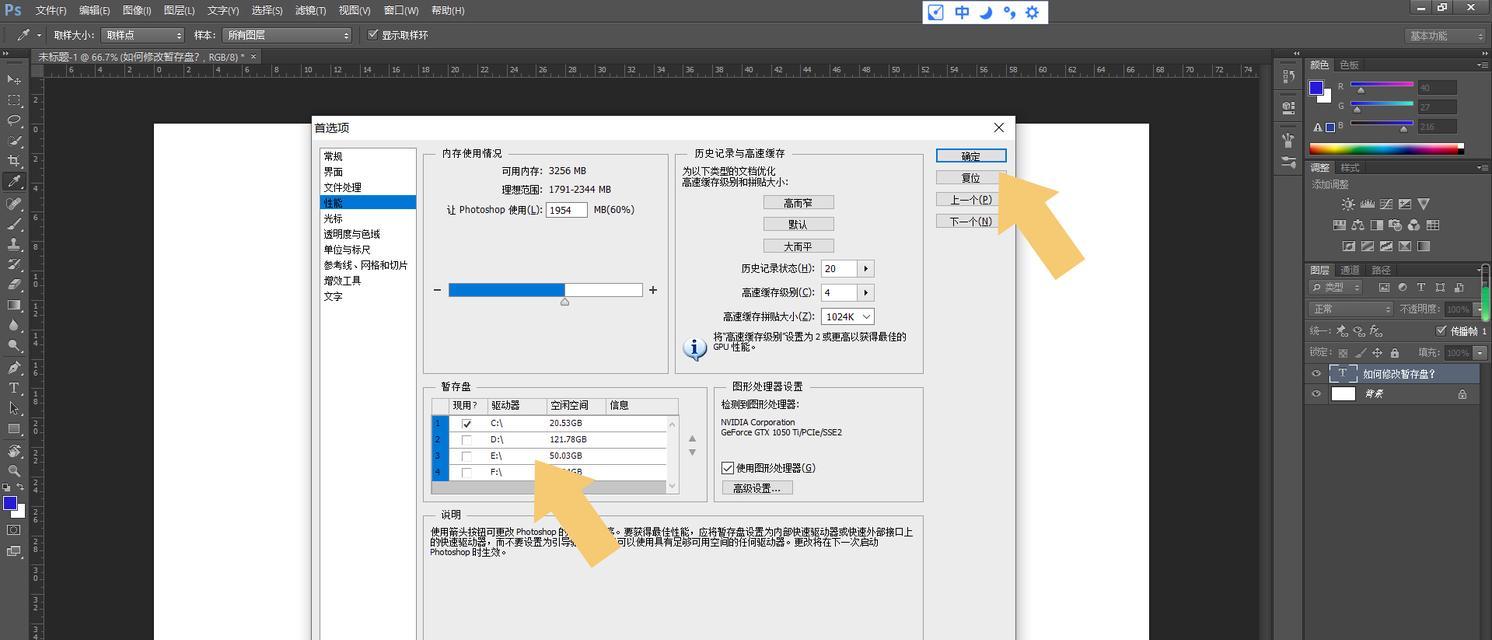Select the Move tool
Viewport: 1492px width, 640px height.
click(14, 80)
